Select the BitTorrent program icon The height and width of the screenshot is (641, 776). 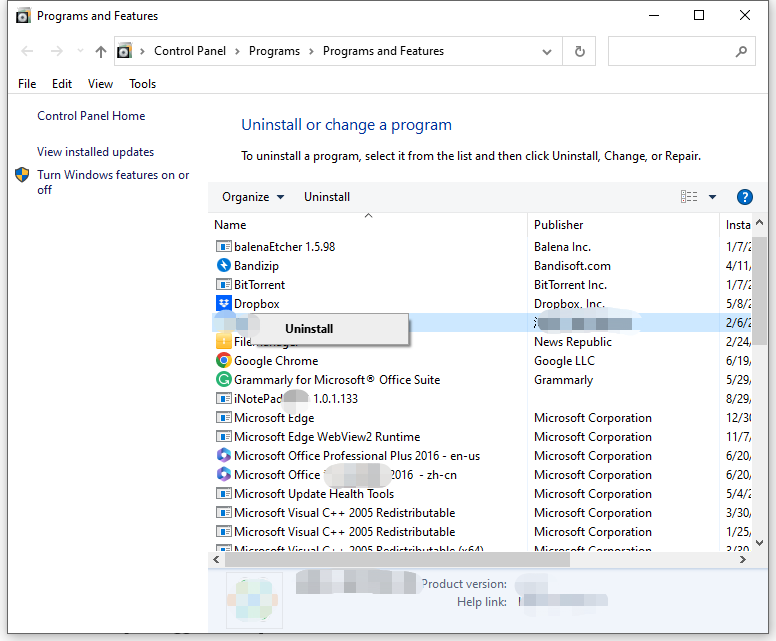(224, 285)
